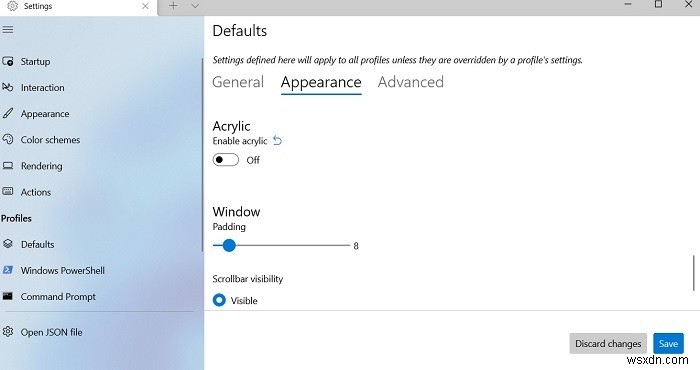Open Actions settings page
The width and height of the screenshot is (700, 370).
point(36,192)
